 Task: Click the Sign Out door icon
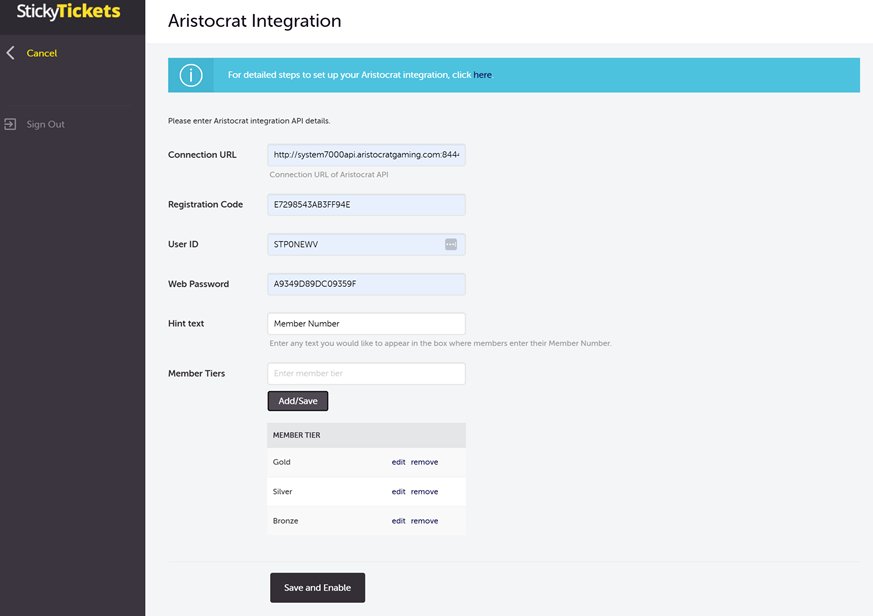10,124
